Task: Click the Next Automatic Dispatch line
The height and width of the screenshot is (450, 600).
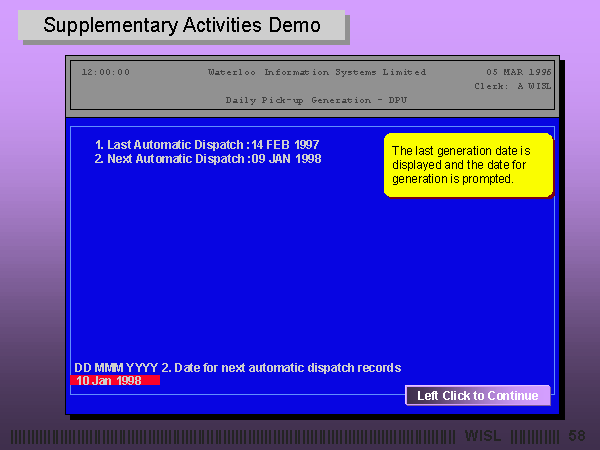Action: [x=208, y=159]
